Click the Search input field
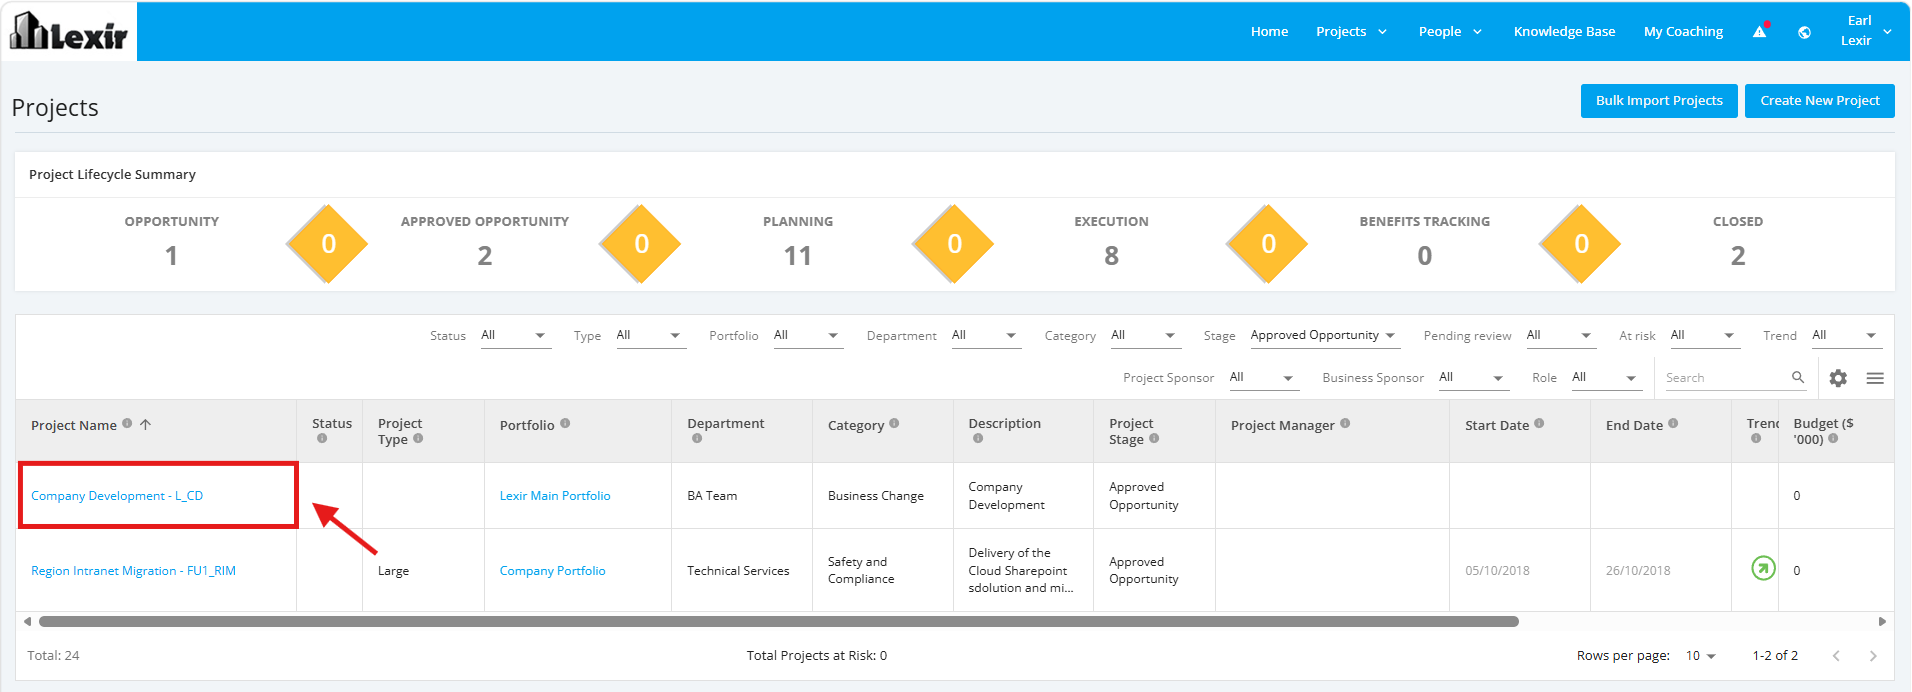1912x692 pixels. coord(1725,378)
